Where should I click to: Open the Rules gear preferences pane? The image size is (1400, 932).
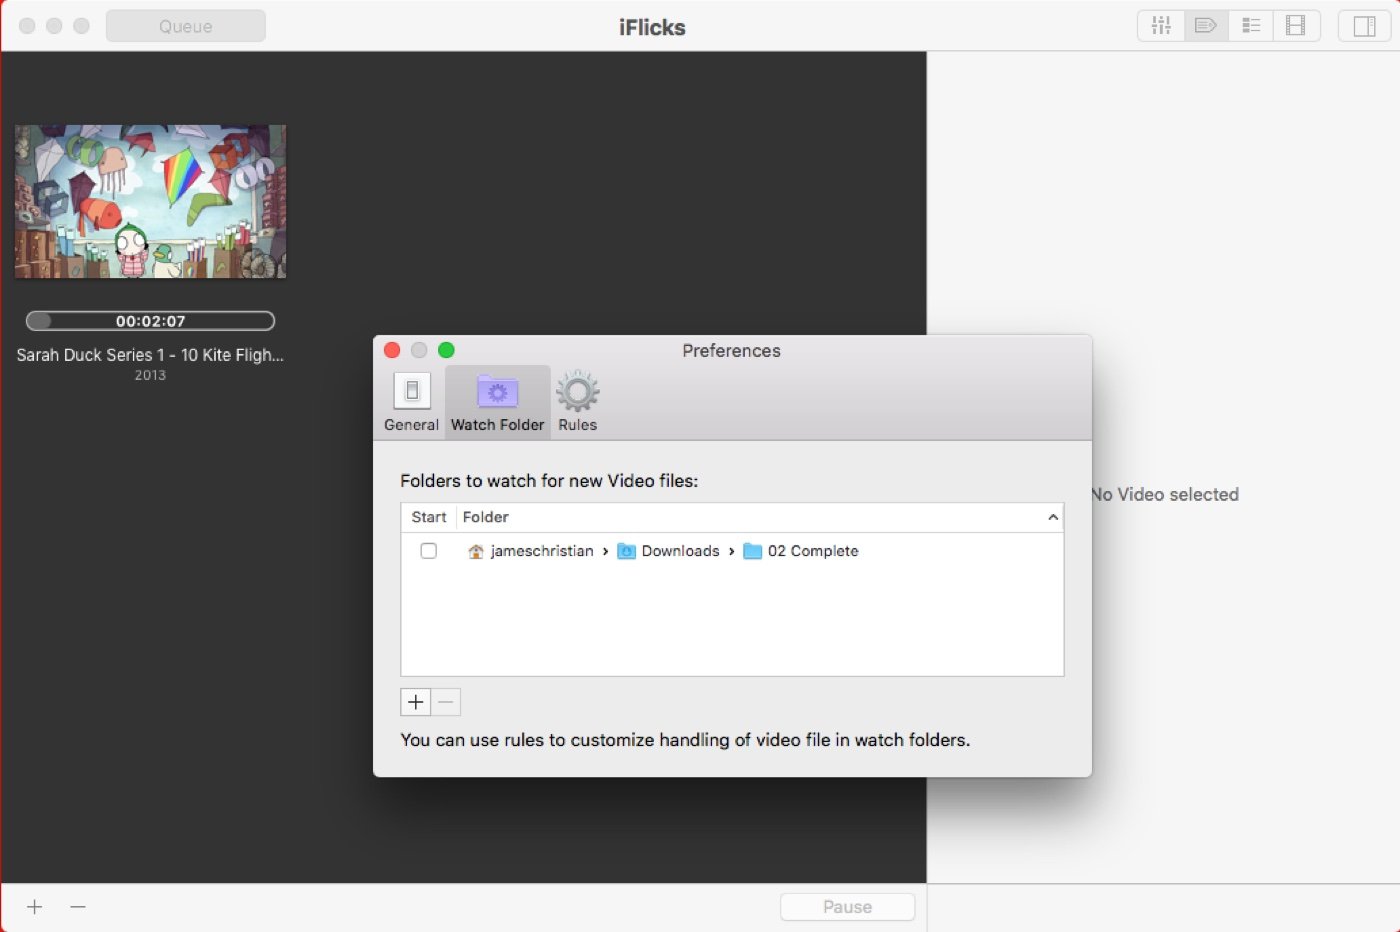[x=577, y=402]
